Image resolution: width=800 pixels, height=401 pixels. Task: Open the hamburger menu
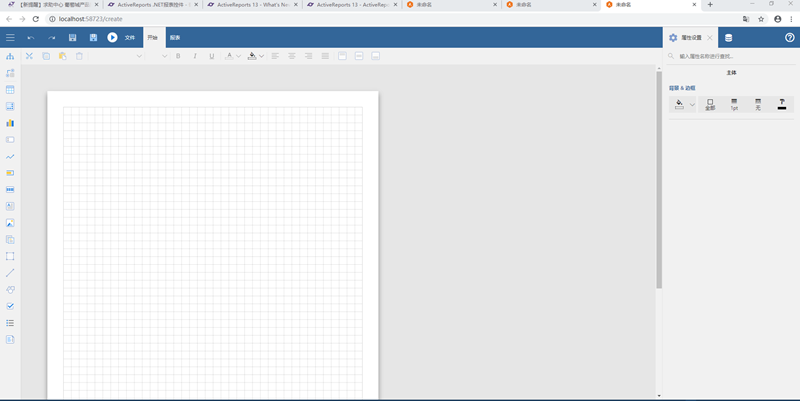click(x=10, y=38)
